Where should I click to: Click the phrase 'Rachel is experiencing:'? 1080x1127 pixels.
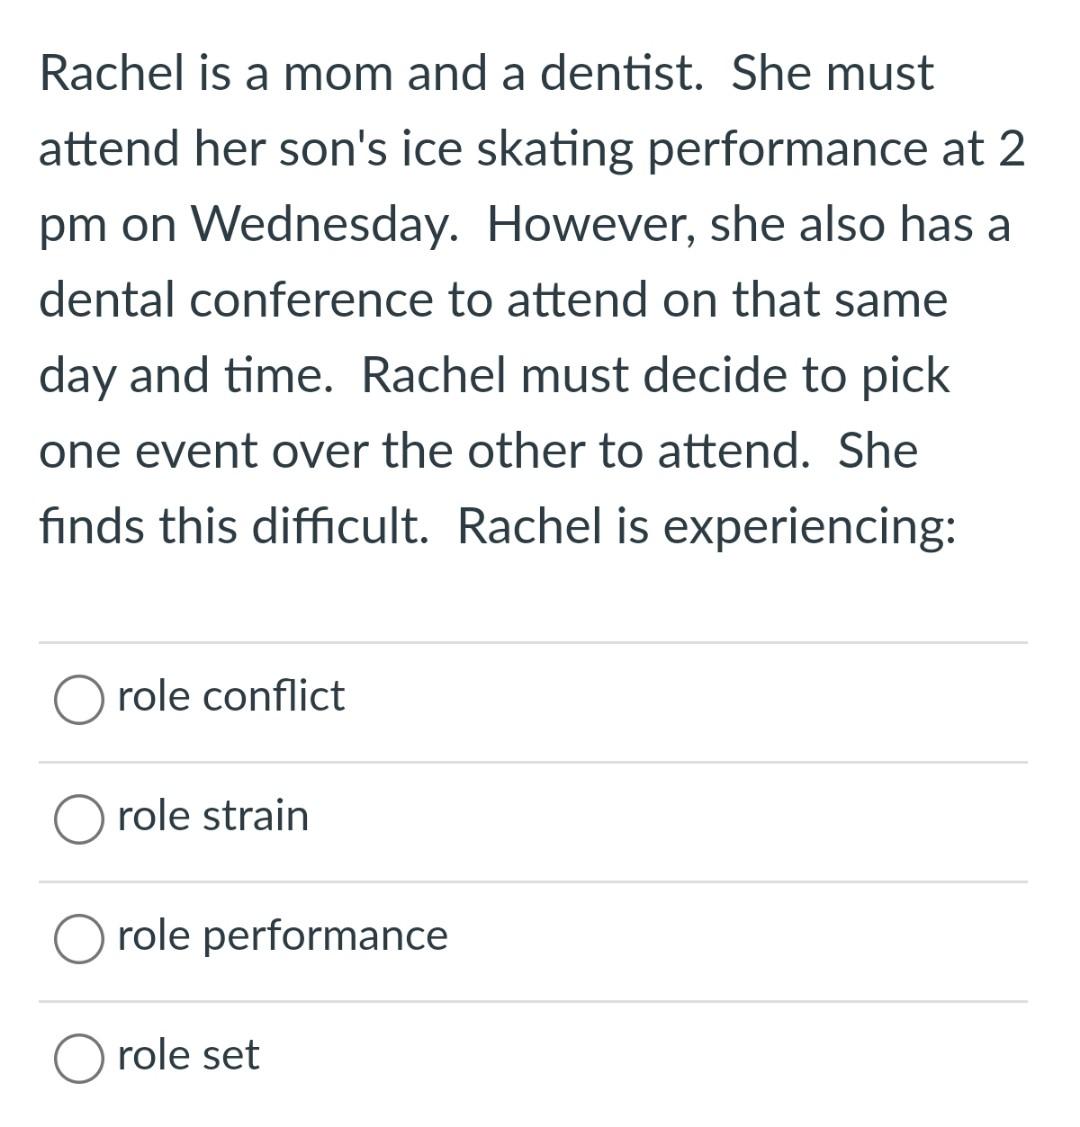click(x=706, y=526)
